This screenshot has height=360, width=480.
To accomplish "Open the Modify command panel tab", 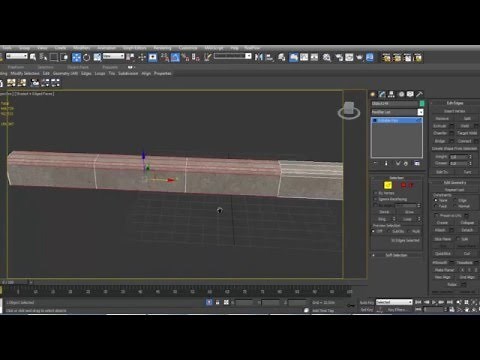I will (x=382, y=94).
